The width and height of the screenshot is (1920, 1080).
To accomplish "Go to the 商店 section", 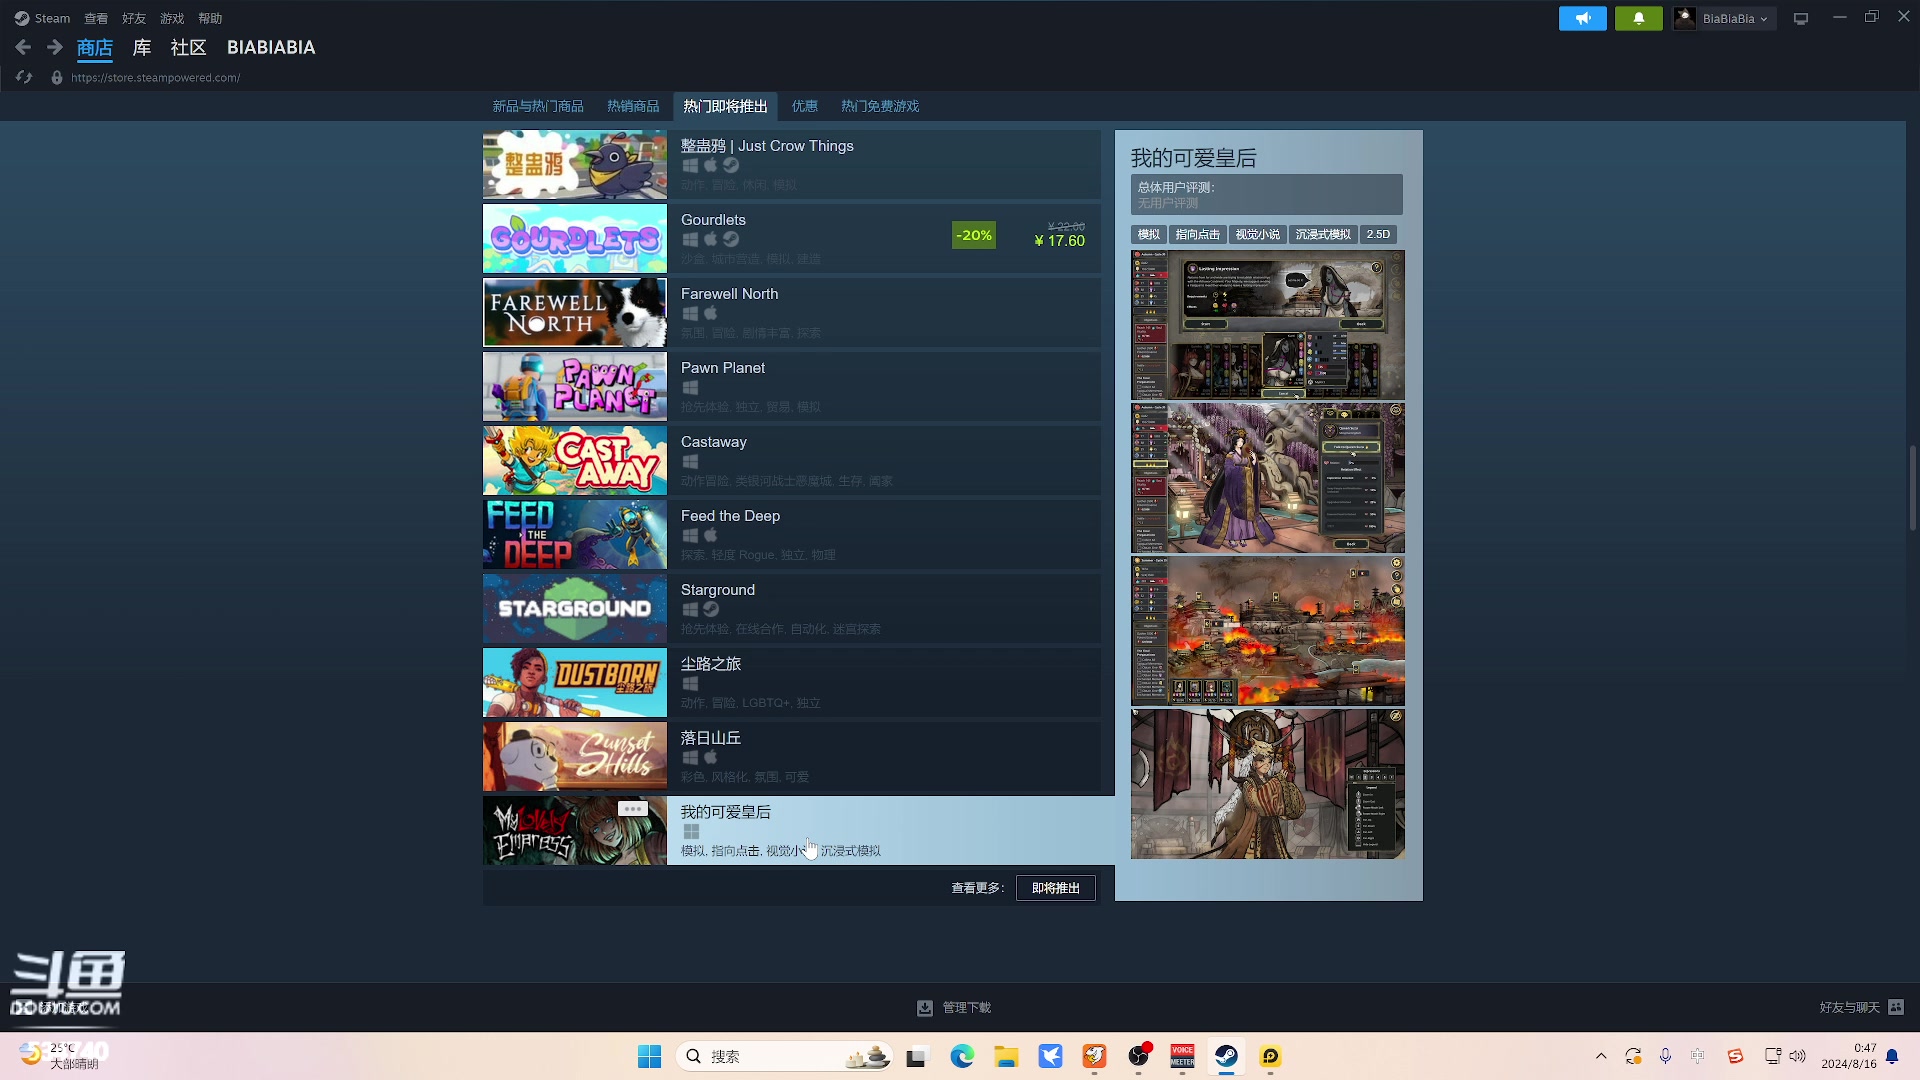I will pos(95,47).
